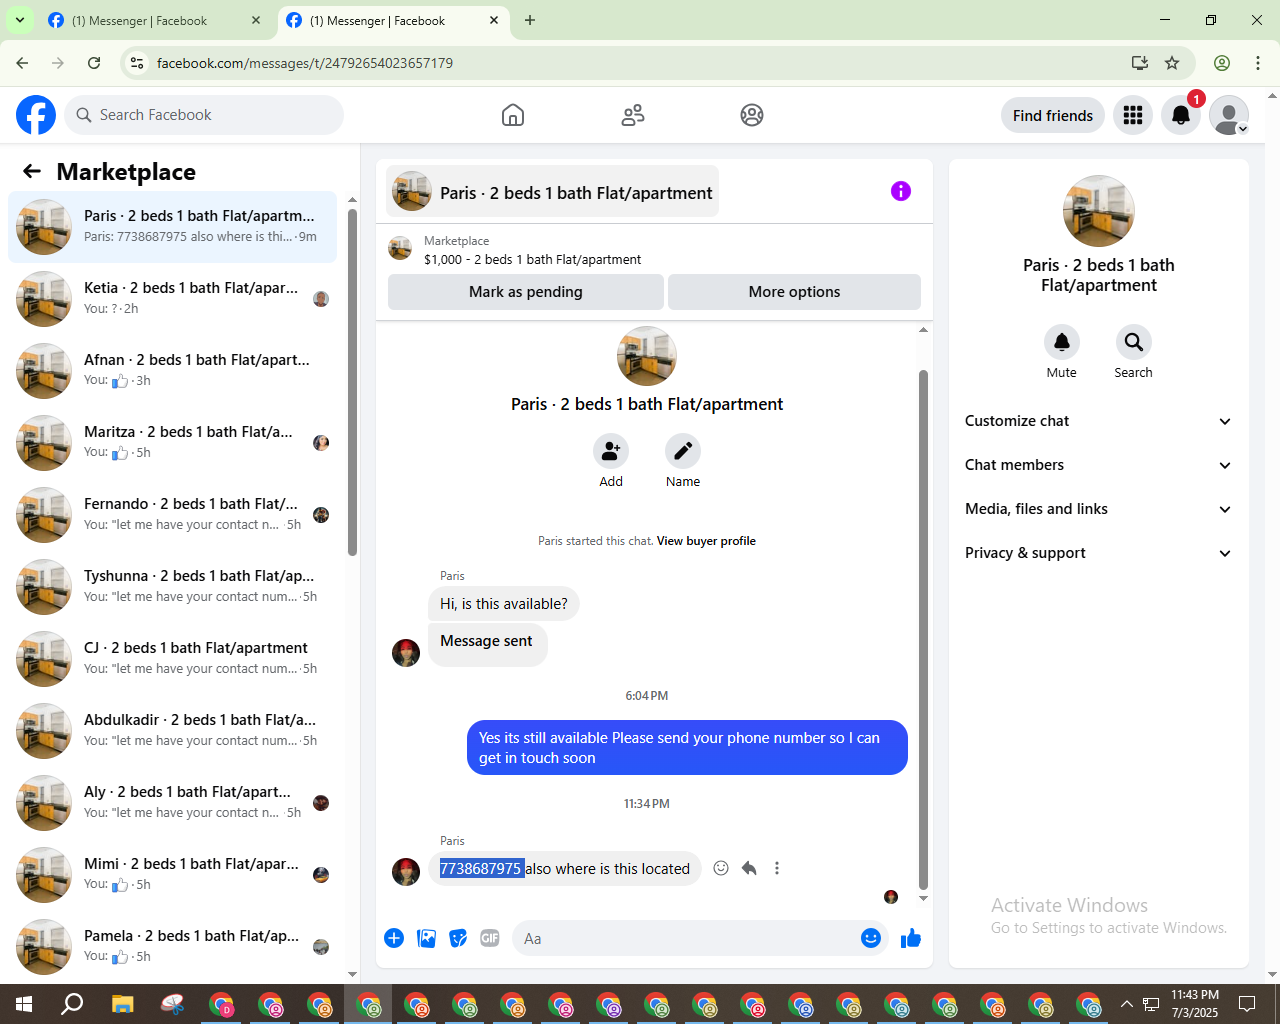Expand Customize chat section
Viewport: 1280px width, 1024px height.
[1098, 421]
